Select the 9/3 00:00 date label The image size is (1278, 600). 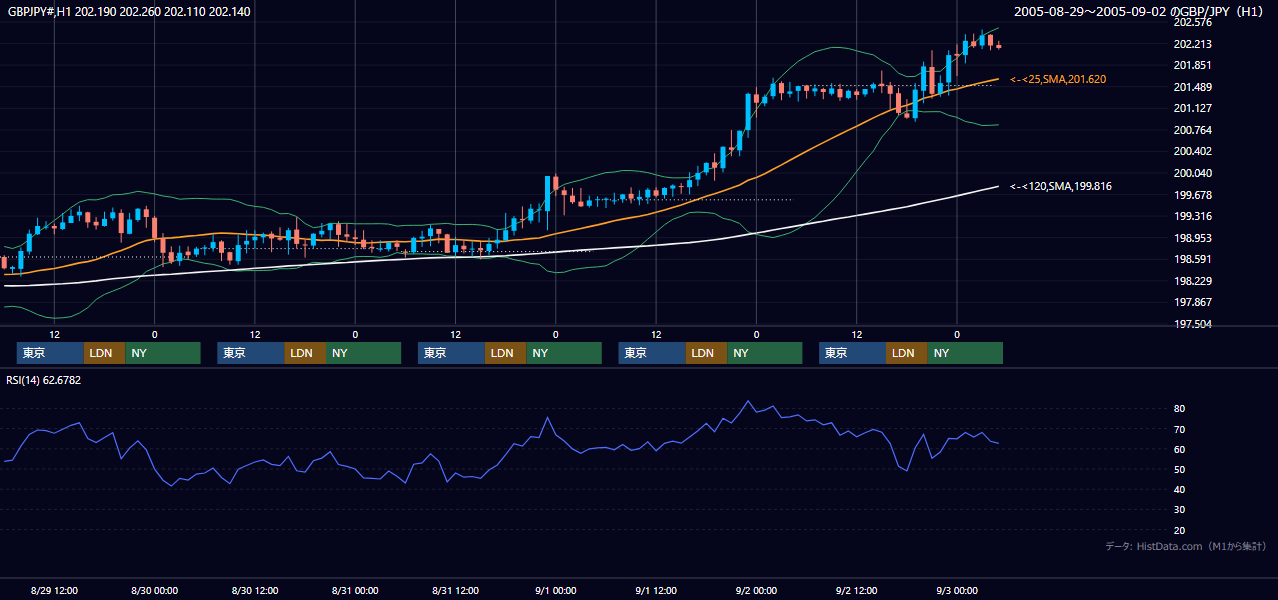point(957,590)
